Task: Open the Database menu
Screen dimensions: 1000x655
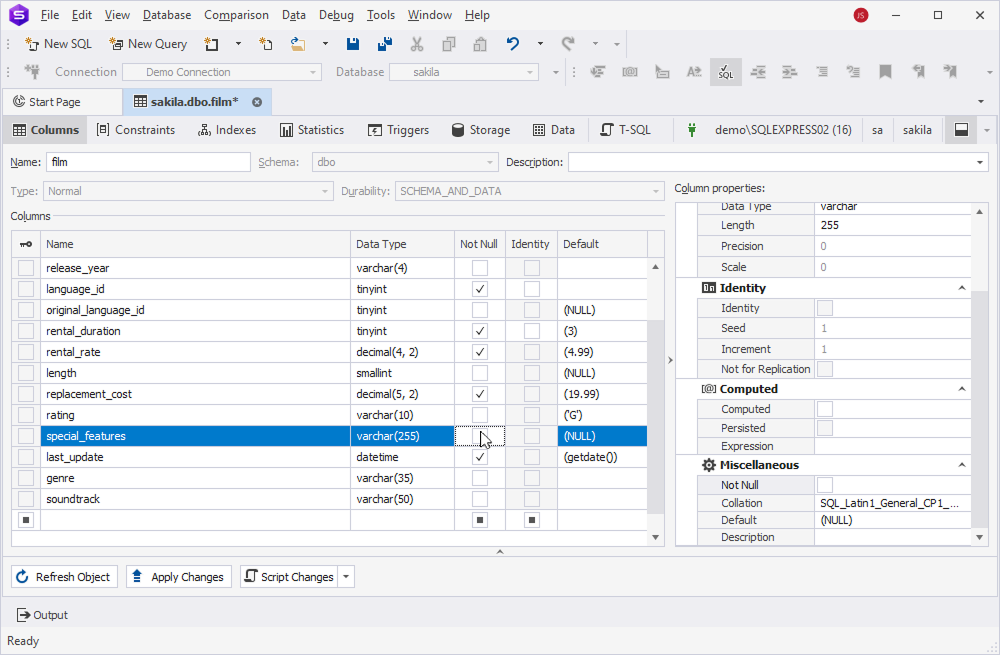Action: click(167, 15)
